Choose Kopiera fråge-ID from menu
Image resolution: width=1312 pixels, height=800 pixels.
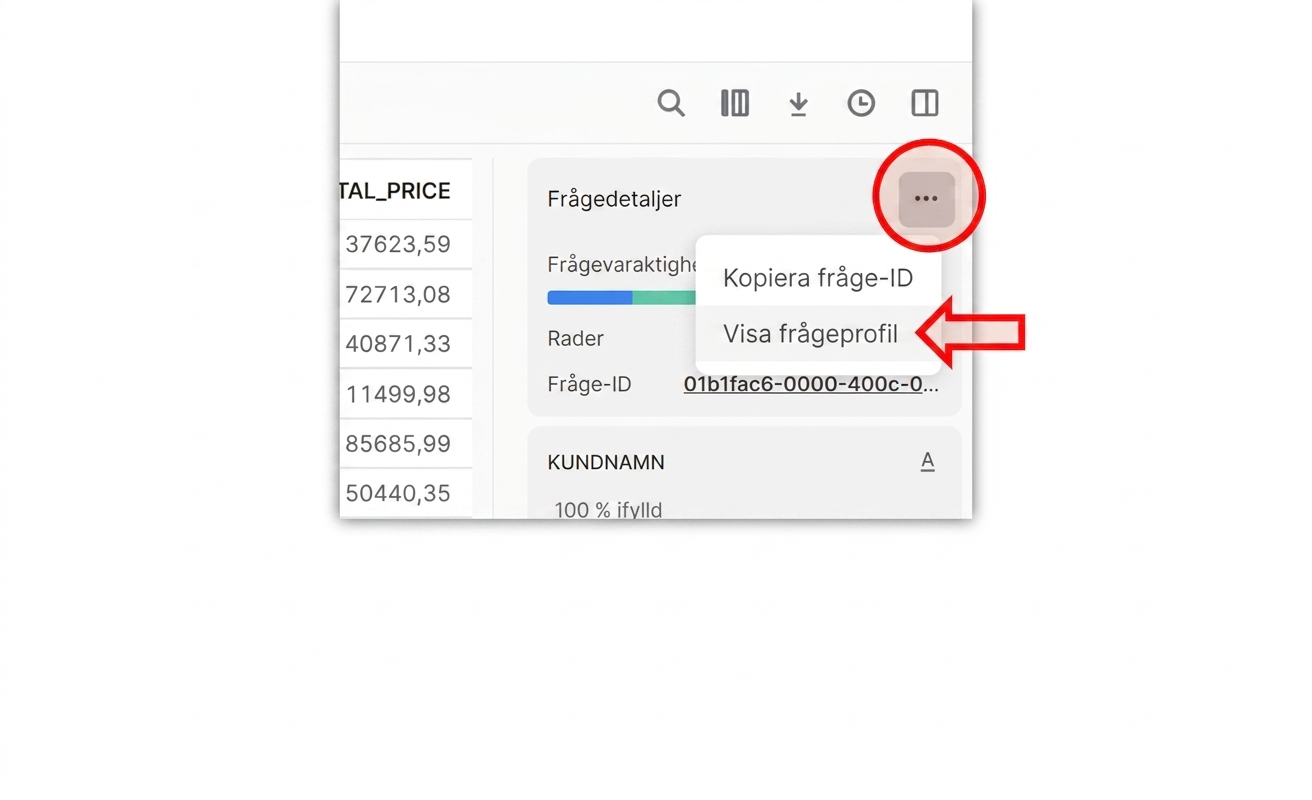click(818, 278)
